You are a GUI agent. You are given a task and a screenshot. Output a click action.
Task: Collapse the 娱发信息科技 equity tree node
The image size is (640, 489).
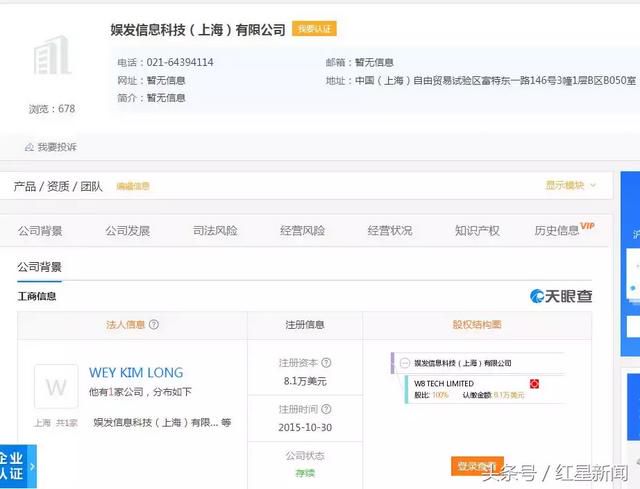click(404, 363)
